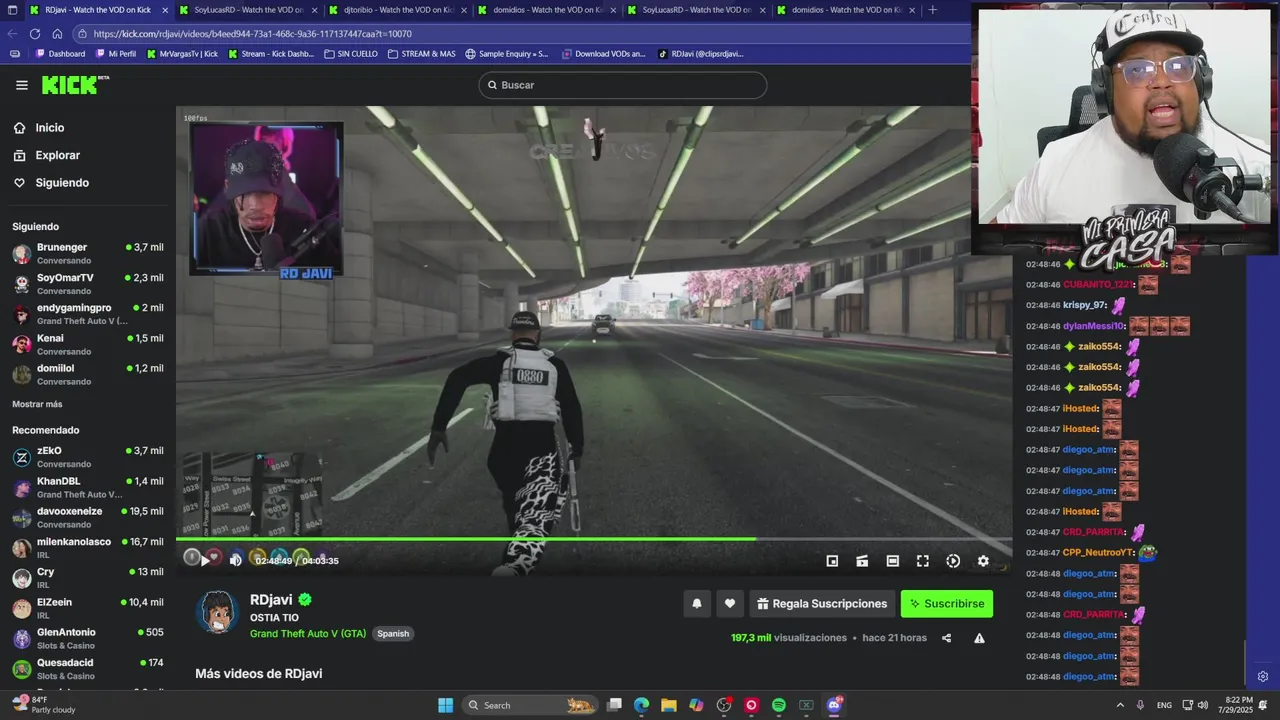Report the video with warning triangle icon
This screenshot has height=720, width=1280.
pyautogui.click(x=979, y=638)
